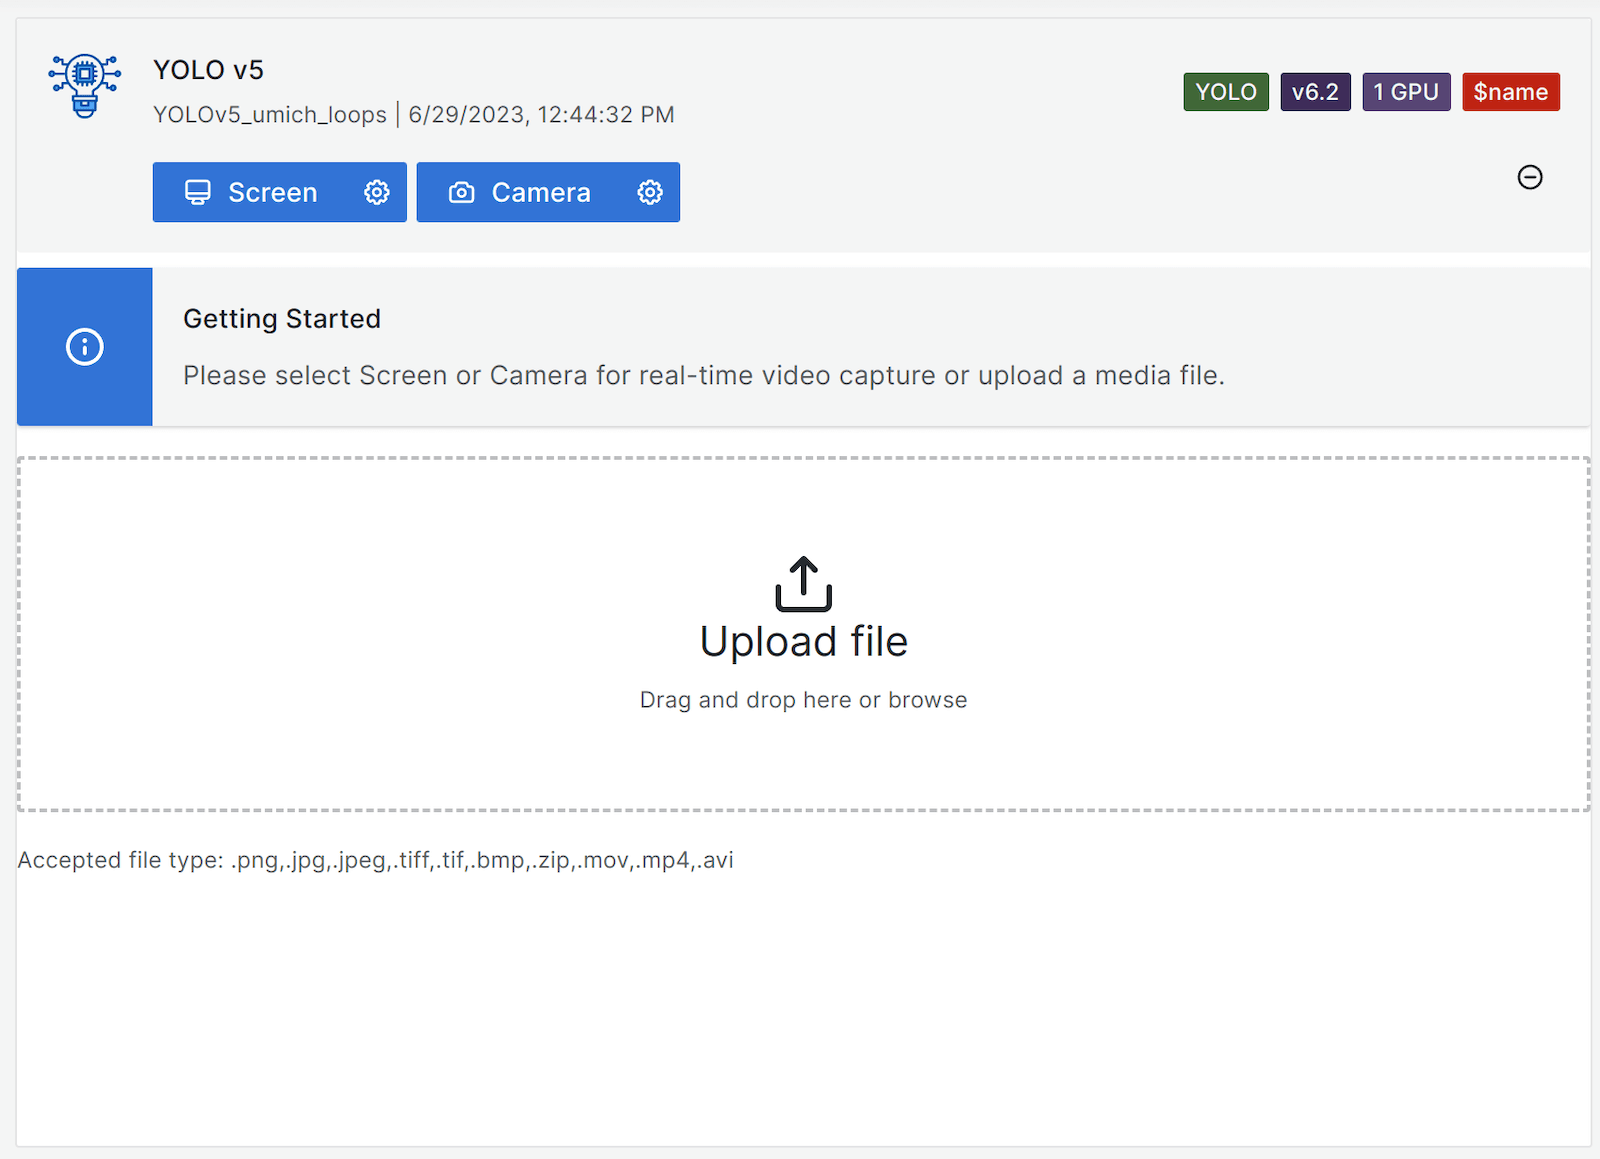The width and height of the screenshot is (1600, 1159).
Task: Click the Getting Started heading
Action: 282,319
